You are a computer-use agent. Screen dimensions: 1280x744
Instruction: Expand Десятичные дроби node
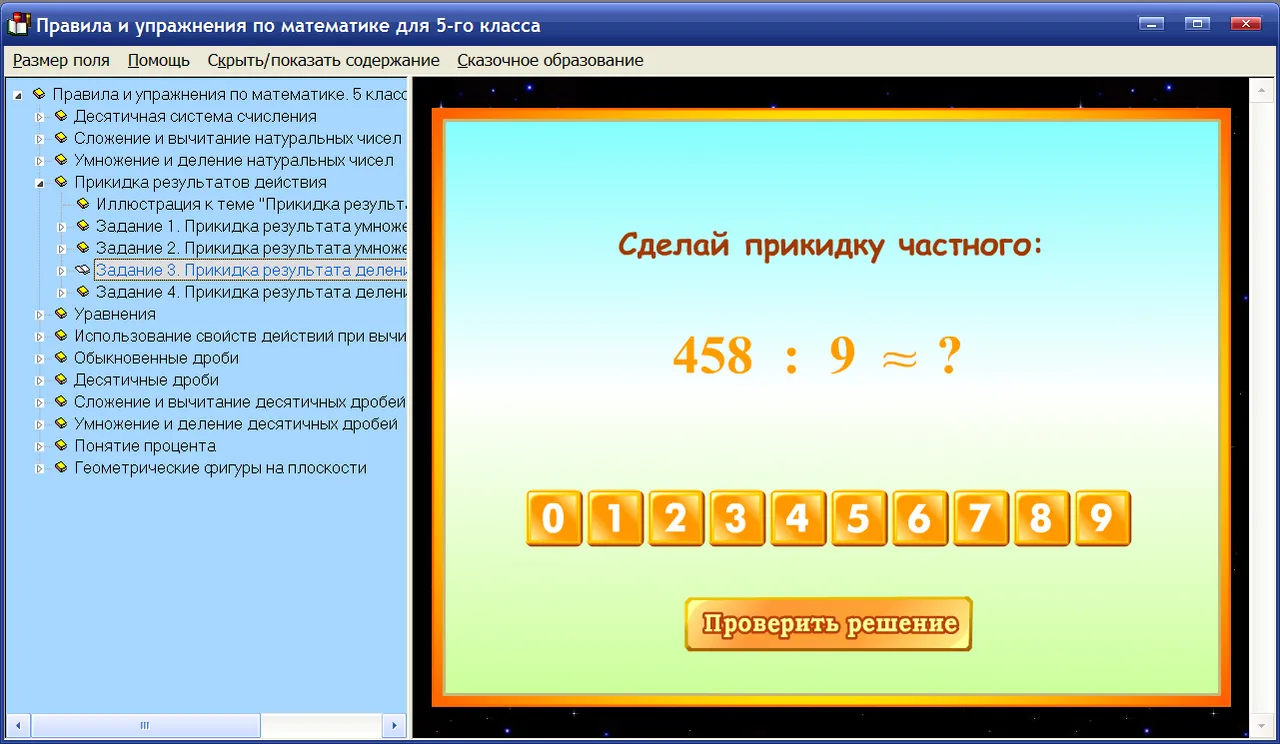tap(40, 381)
